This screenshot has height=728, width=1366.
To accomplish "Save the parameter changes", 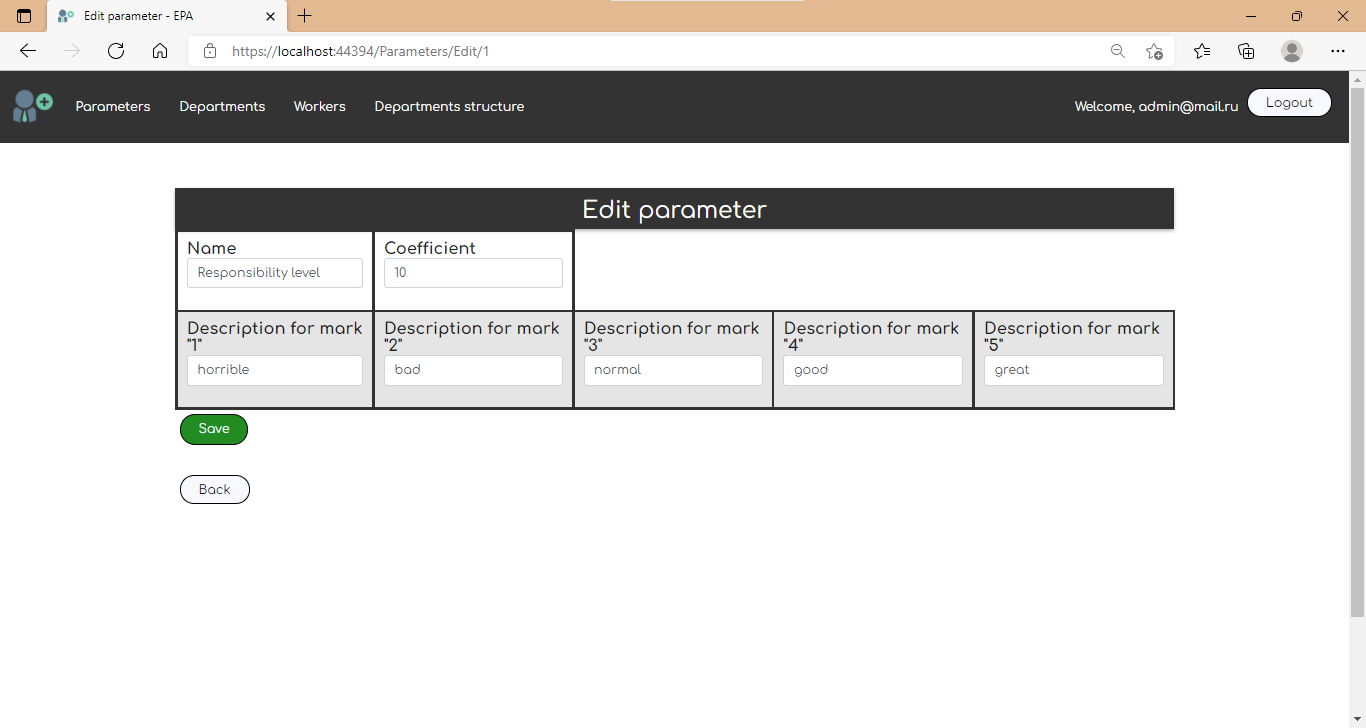I will (214, 429).
